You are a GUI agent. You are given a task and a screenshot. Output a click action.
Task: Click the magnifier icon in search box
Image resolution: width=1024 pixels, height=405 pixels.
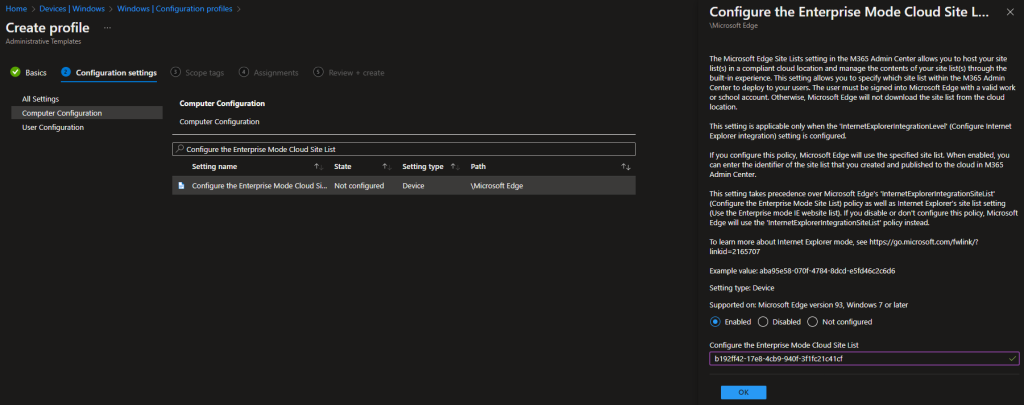click(x=180, y=150)
